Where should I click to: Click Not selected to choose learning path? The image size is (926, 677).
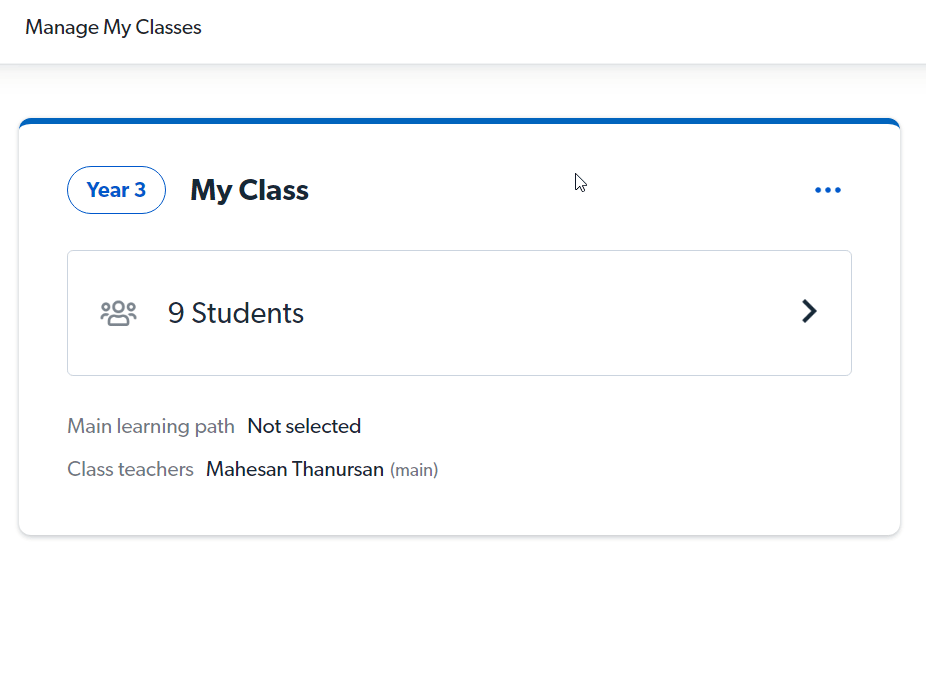(304, 426)
